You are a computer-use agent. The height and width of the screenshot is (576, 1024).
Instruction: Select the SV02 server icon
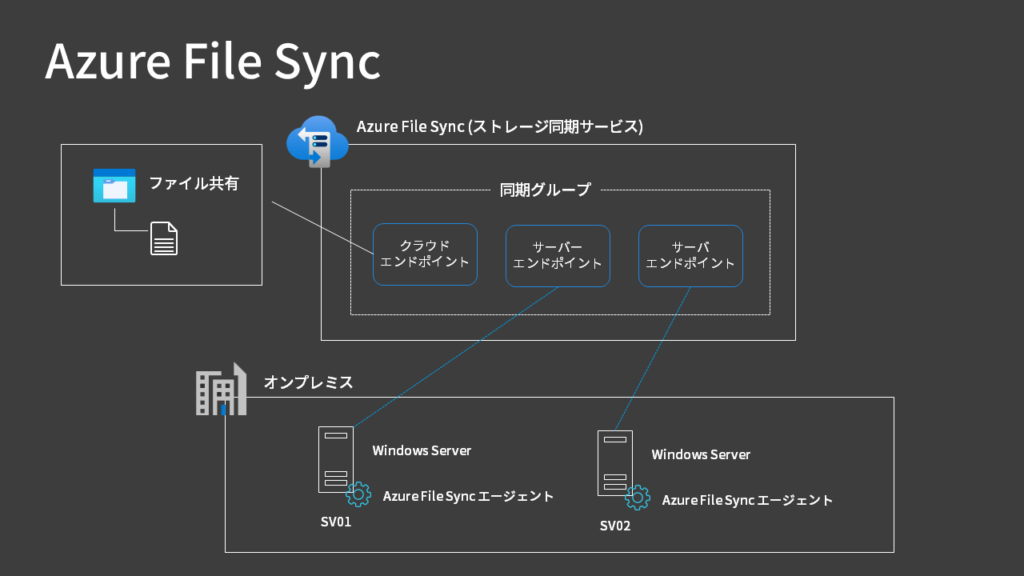[615, 461]
